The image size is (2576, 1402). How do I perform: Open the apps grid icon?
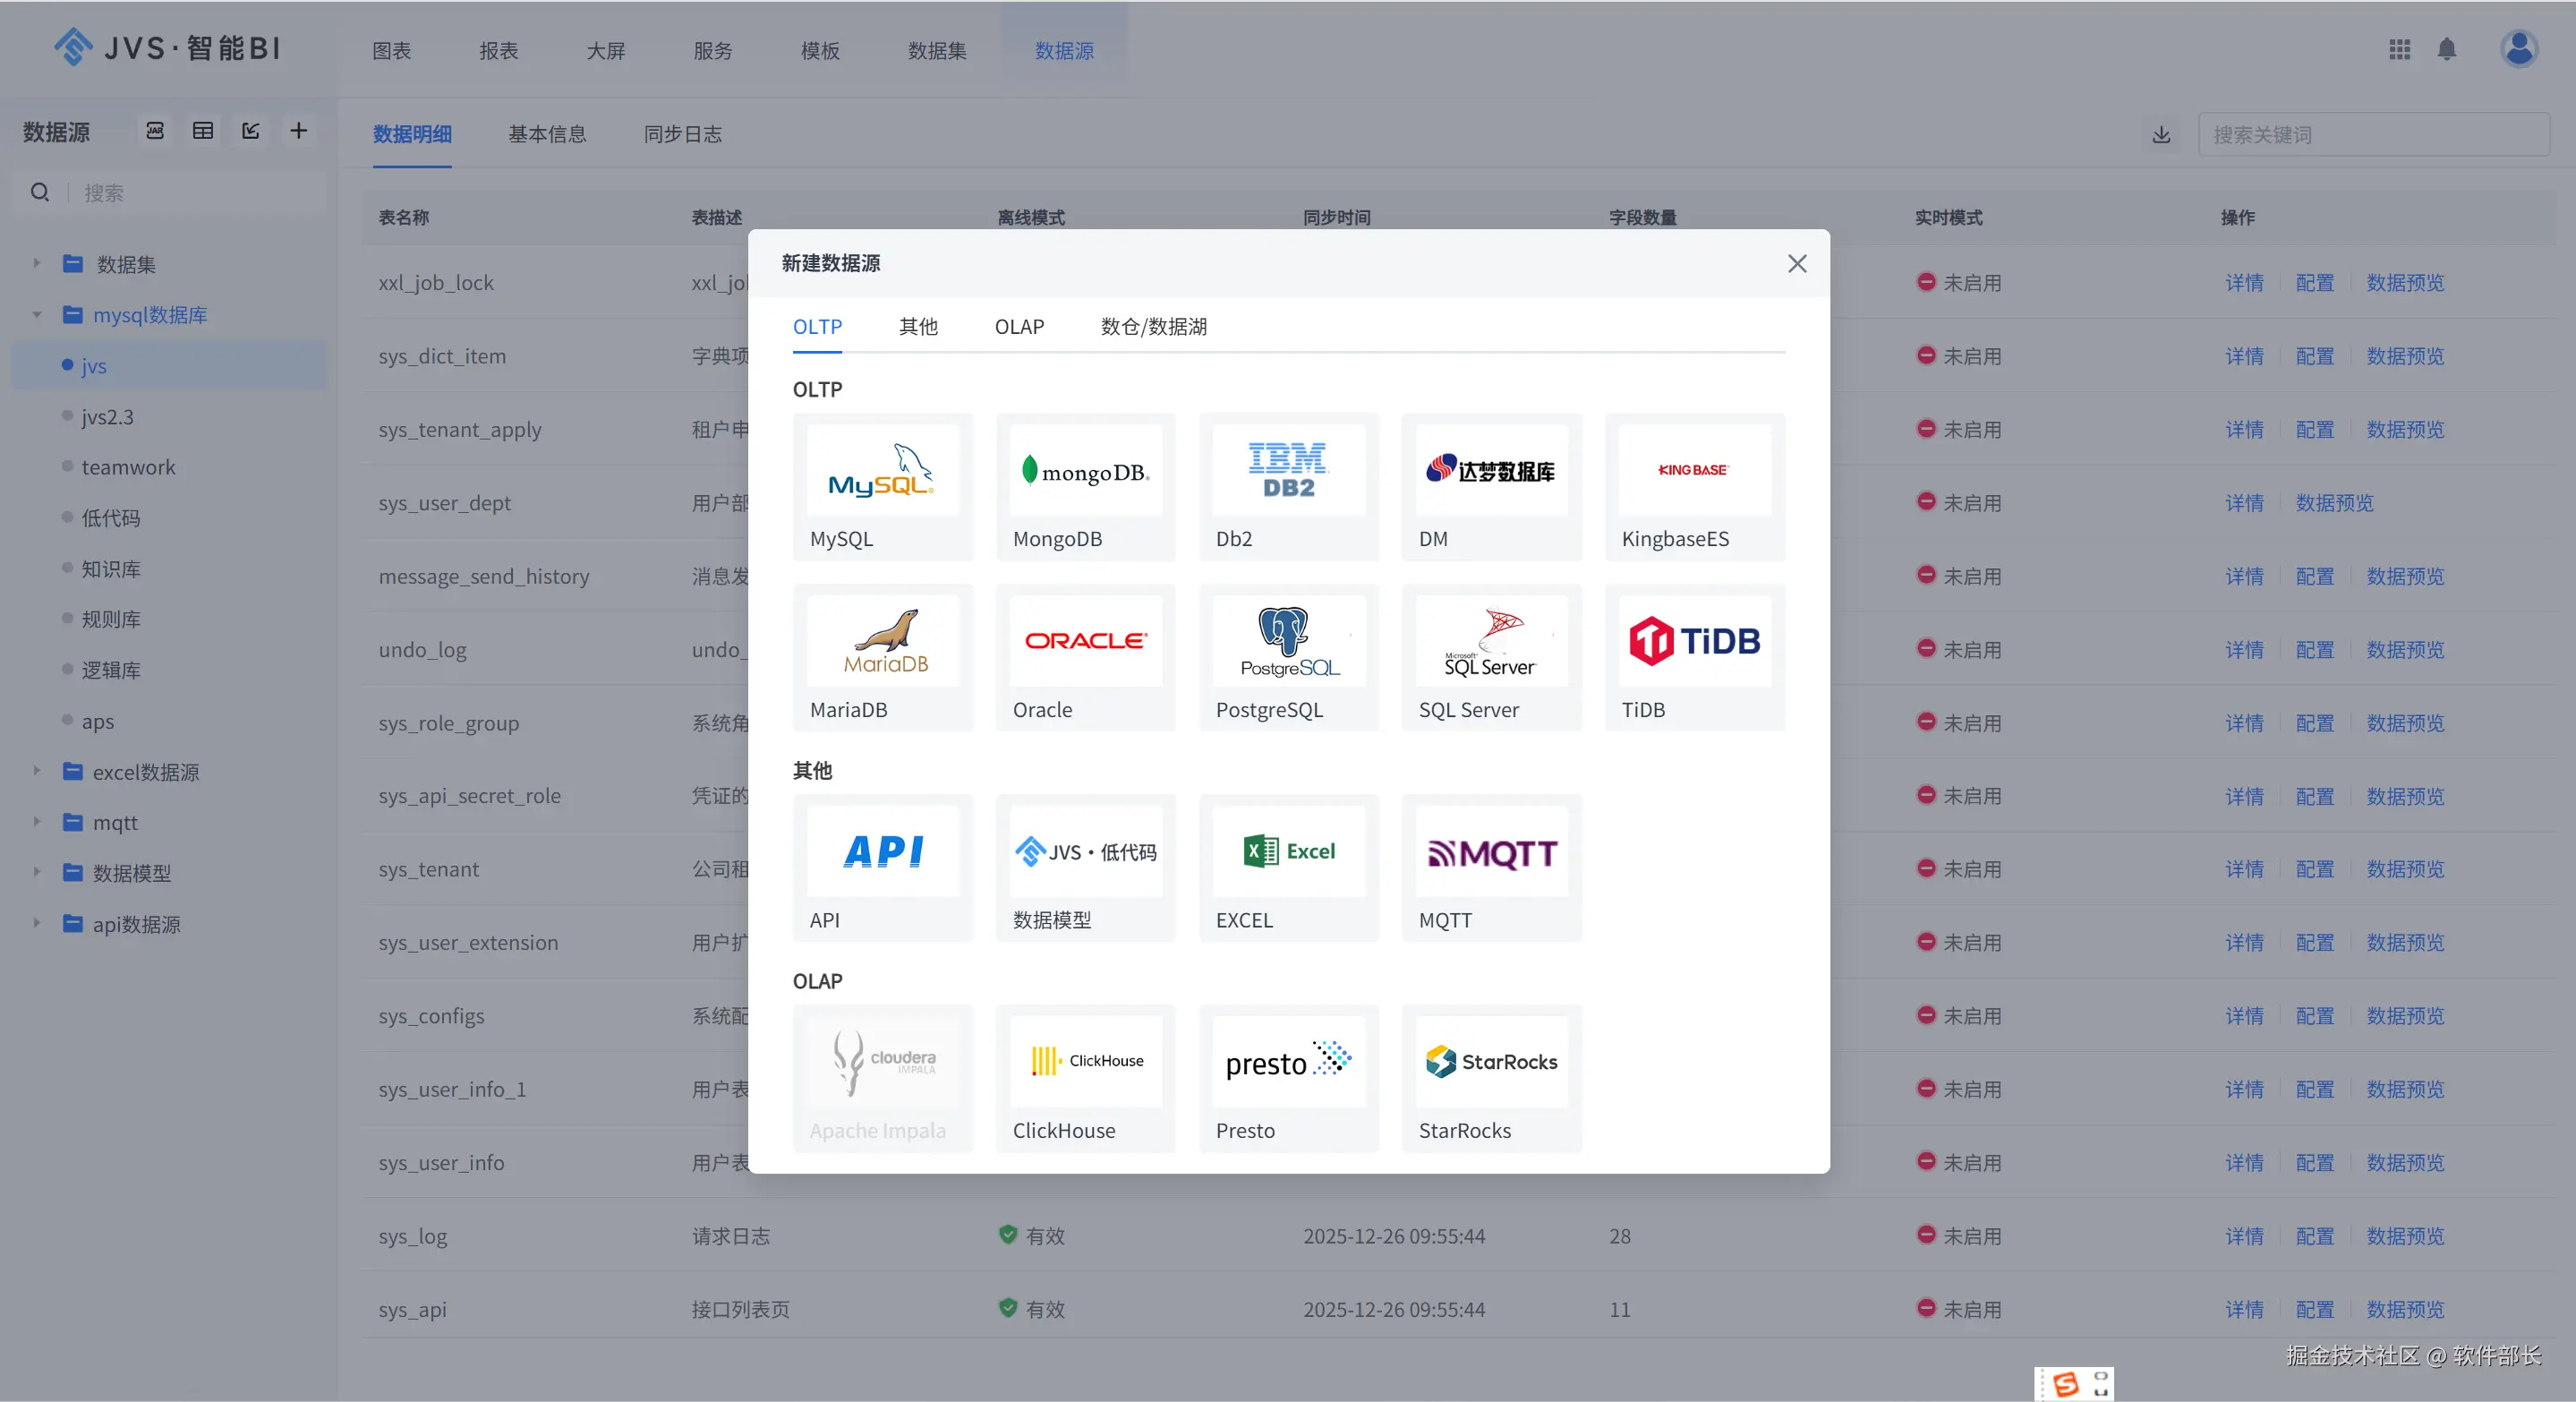click(x=2399, y=49)
